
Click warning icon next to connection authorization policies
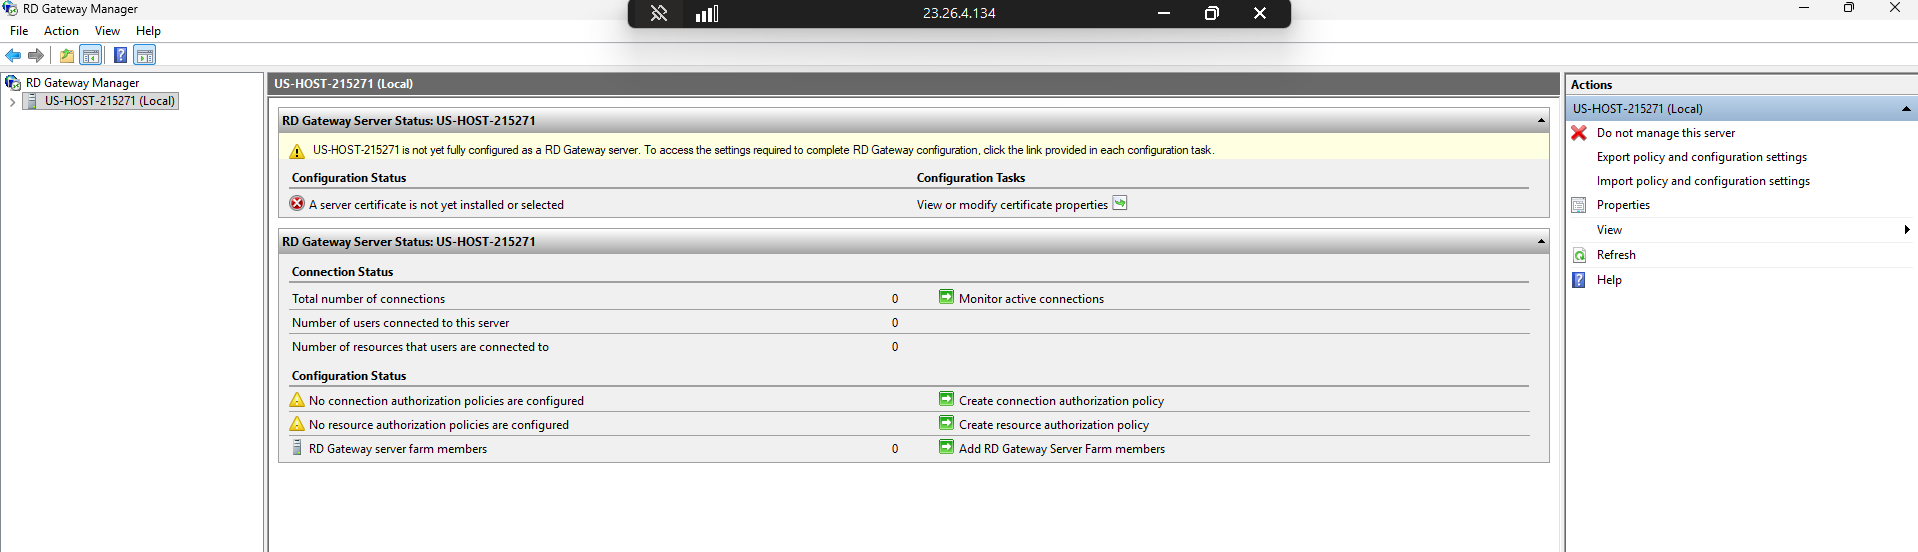click(297, 400)
